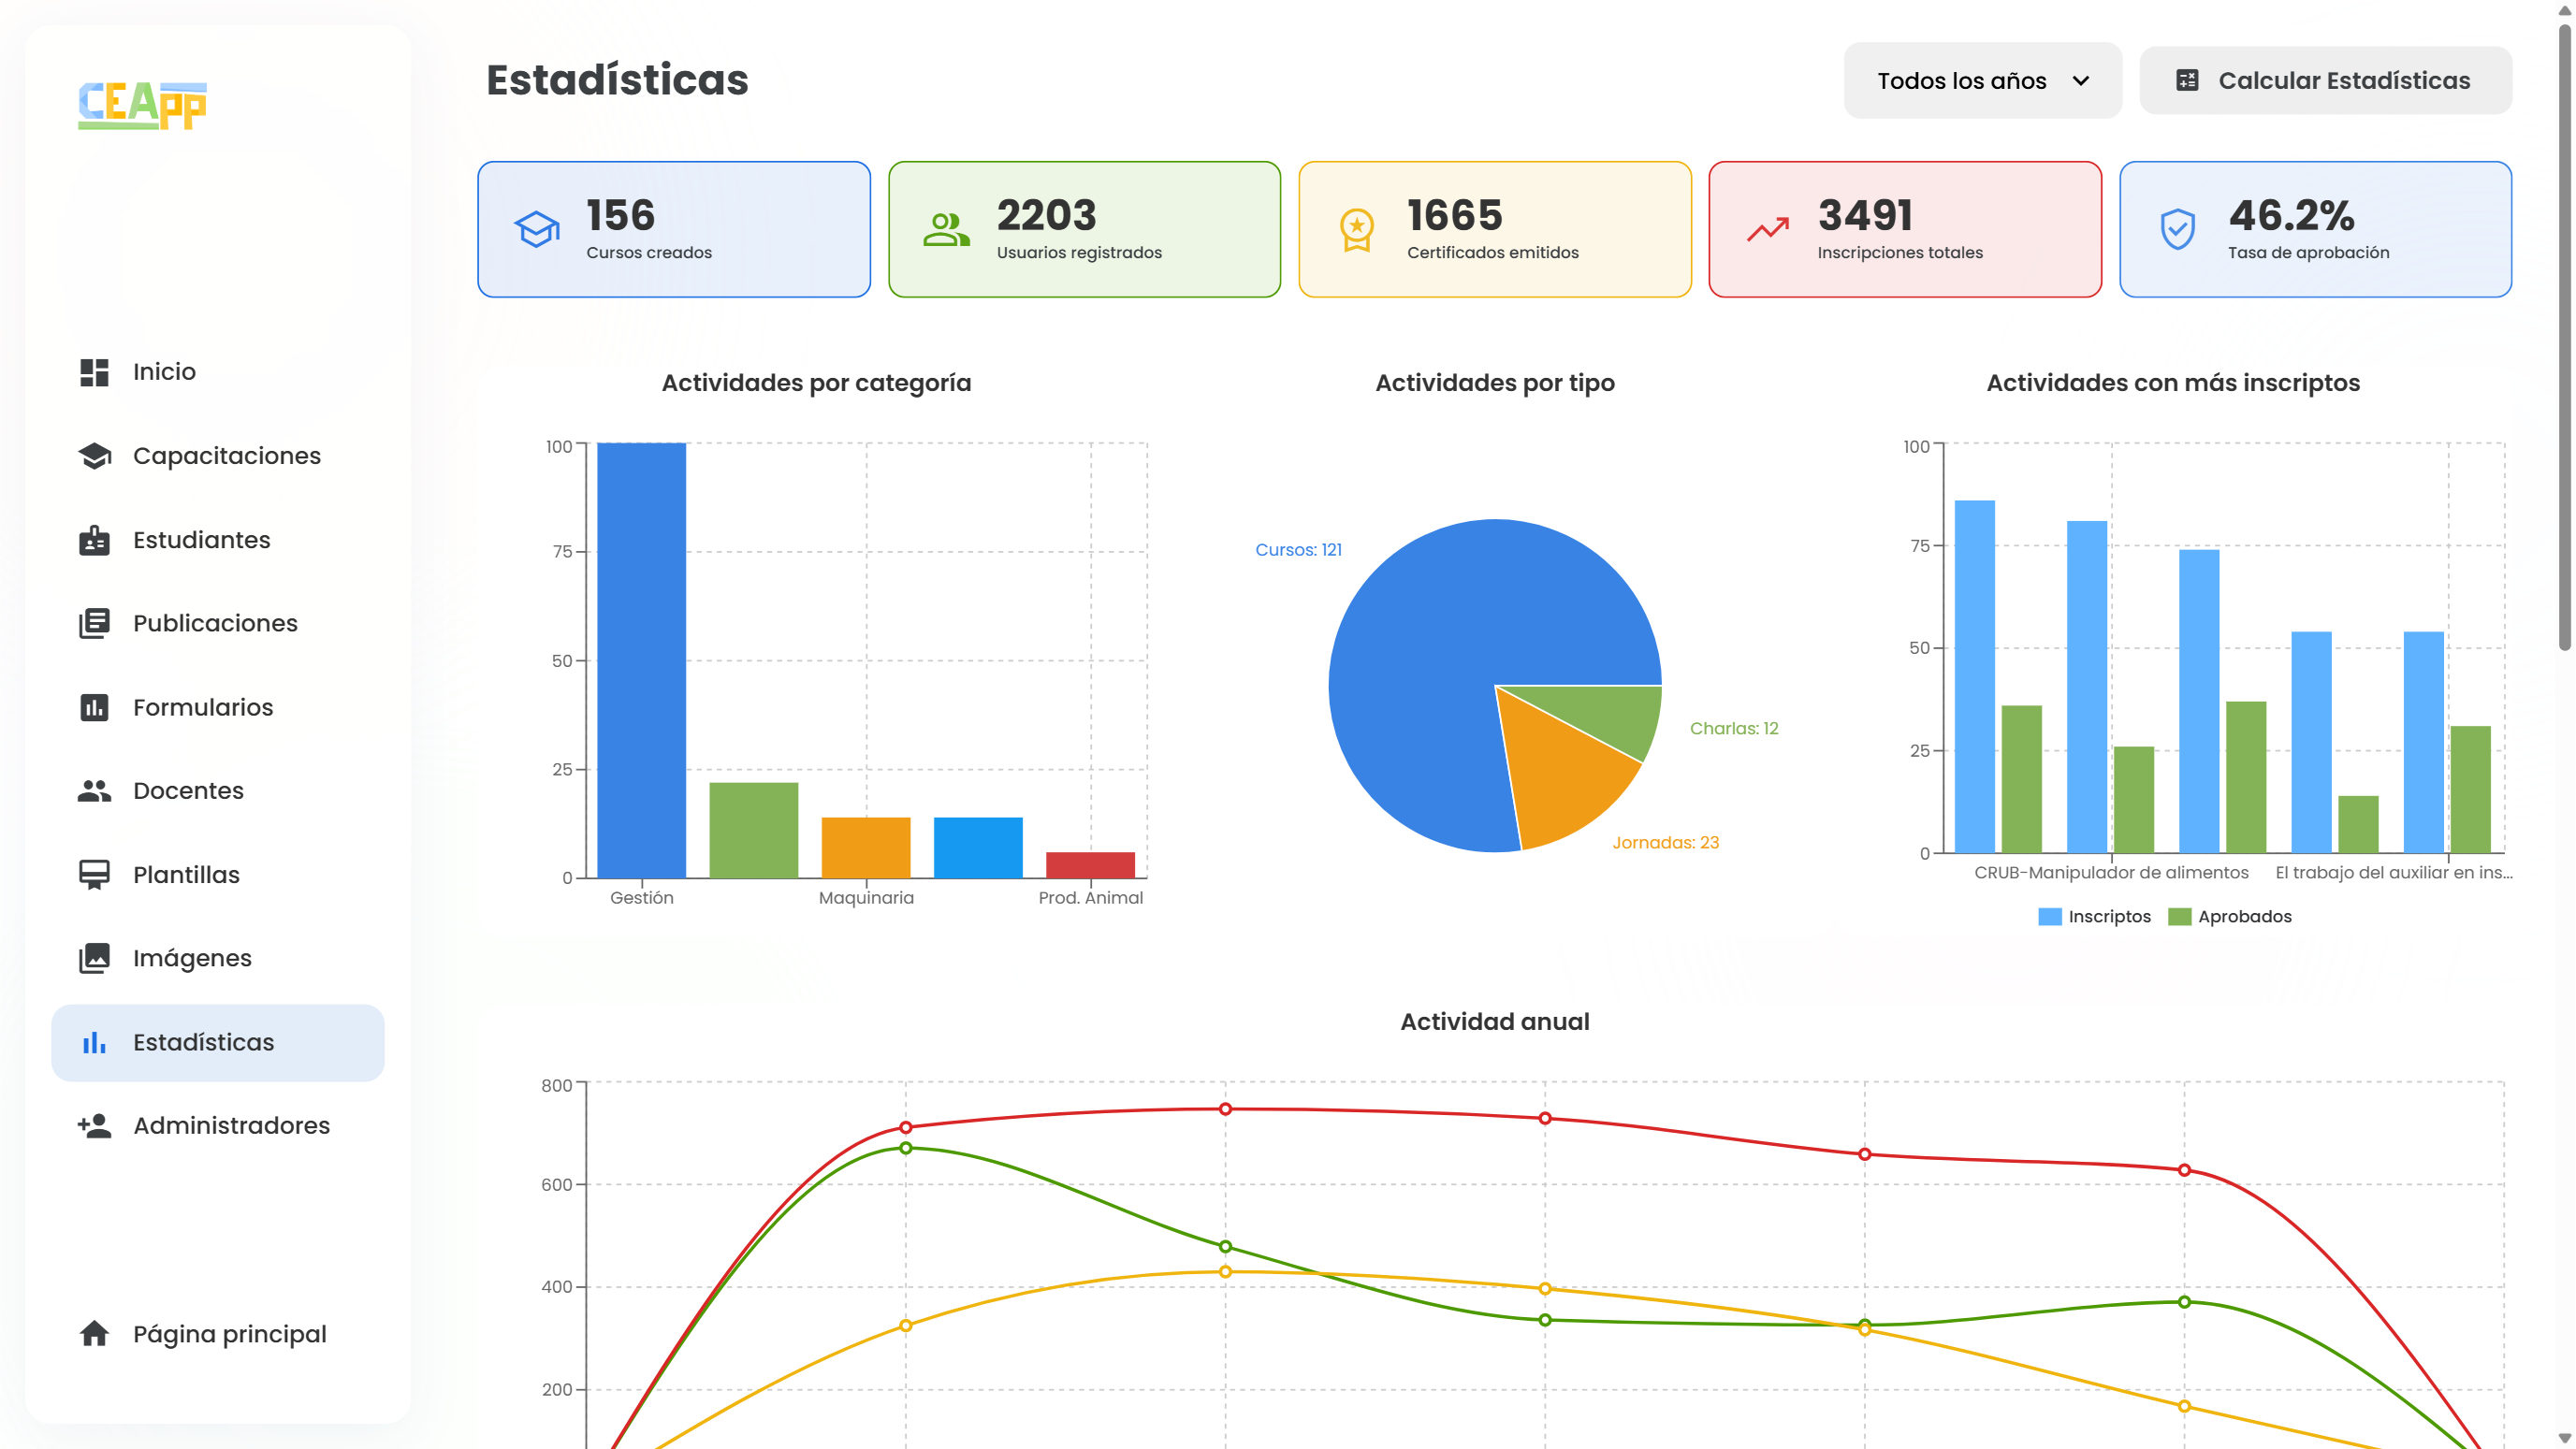
Task: Click the Plantillas certificate icon
Action: pos(94,875)
